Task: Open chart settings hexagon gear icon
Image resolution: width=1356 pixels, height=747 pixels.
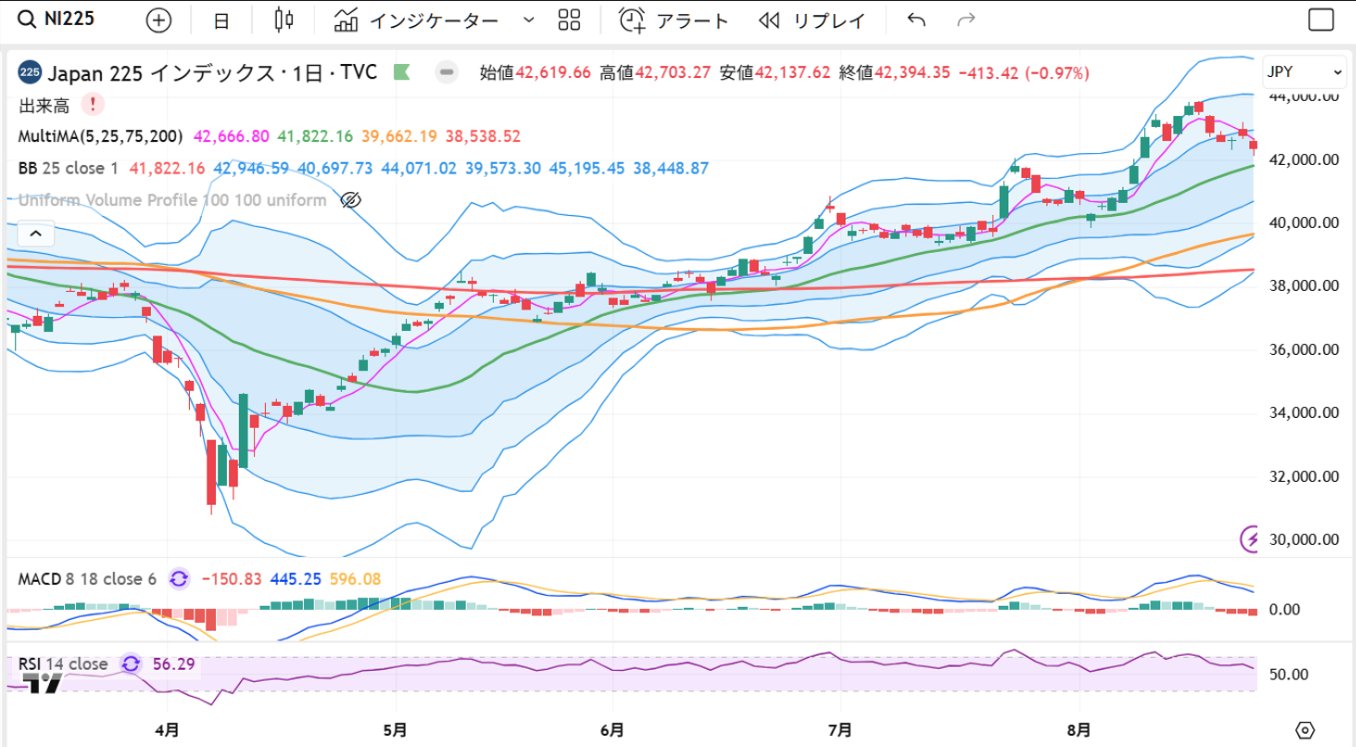Action: pyautogui.click(x=1304, y=729)
